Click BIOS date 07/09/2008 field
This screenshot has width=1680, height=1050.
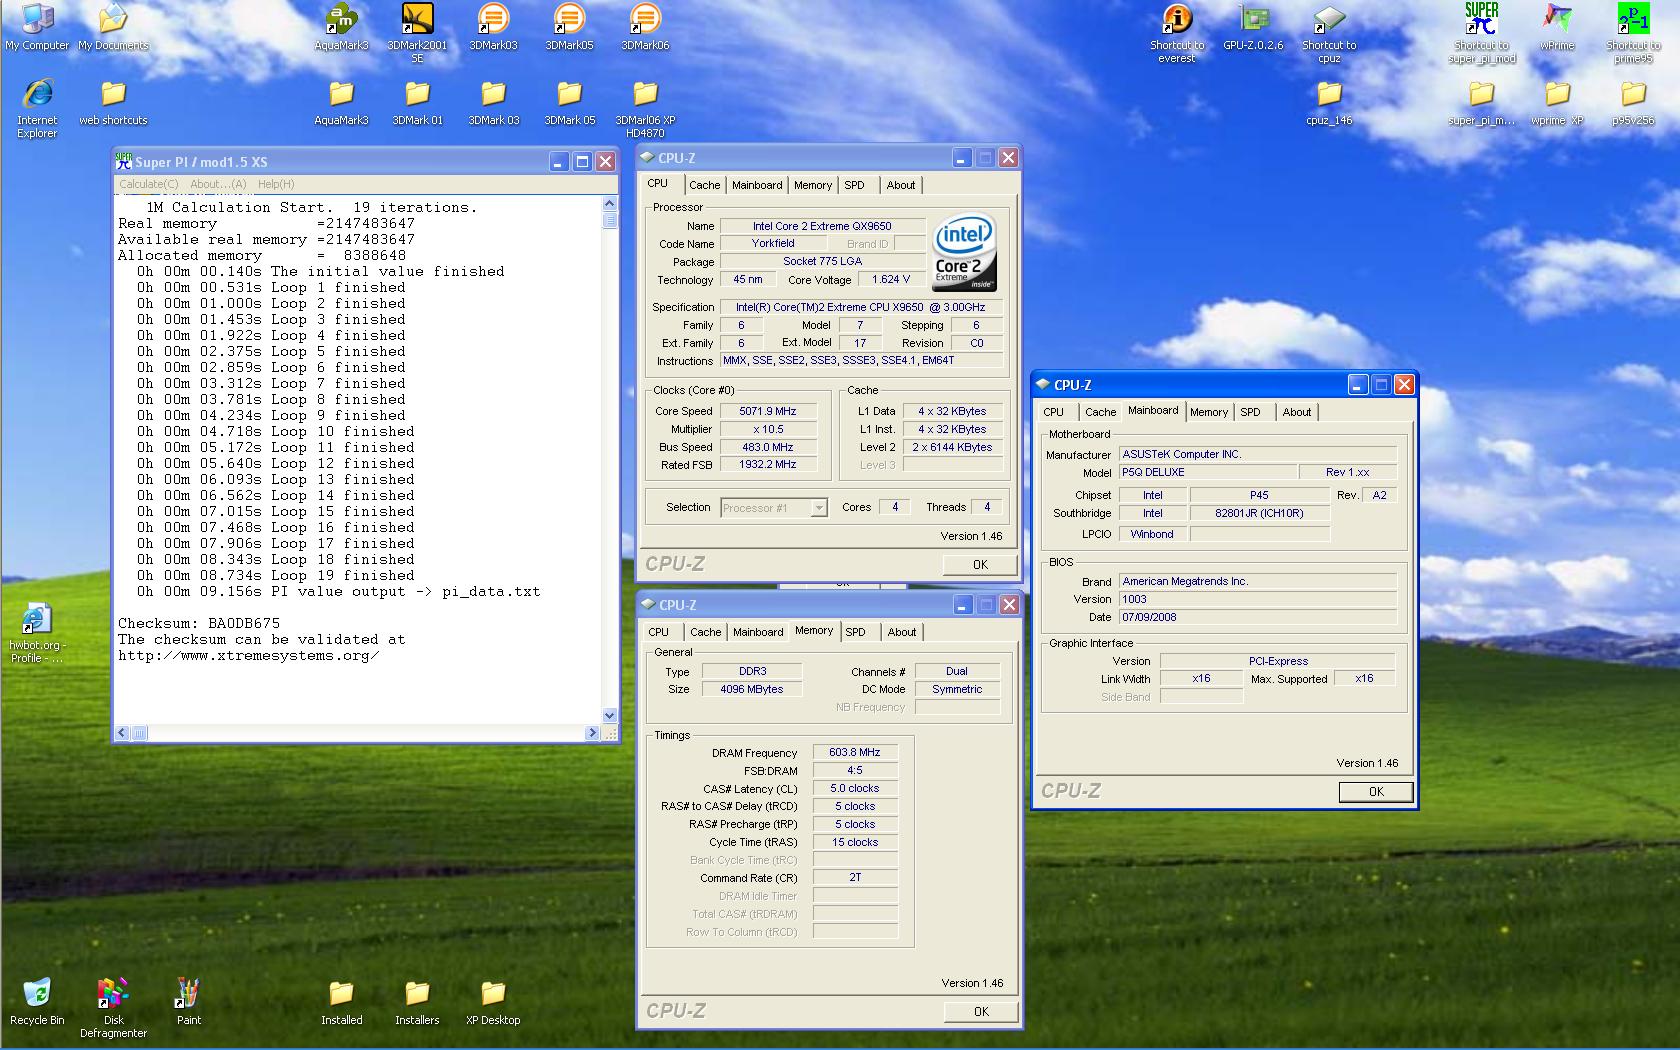(x=1258, y=617)
